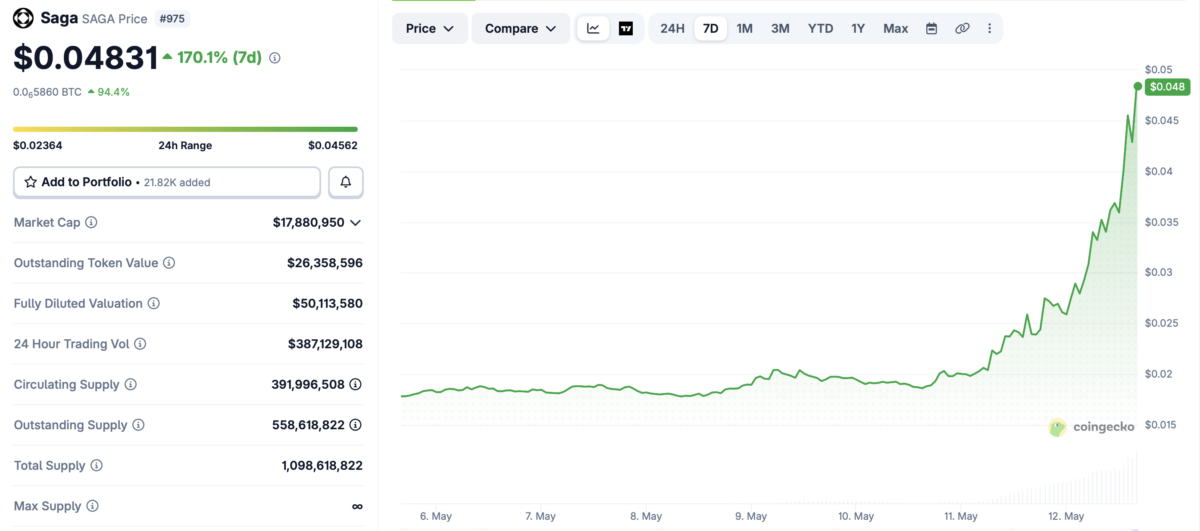Screen dimensions: 1200x531
Task: Select the 1Y time range
Action: point(858,28)
